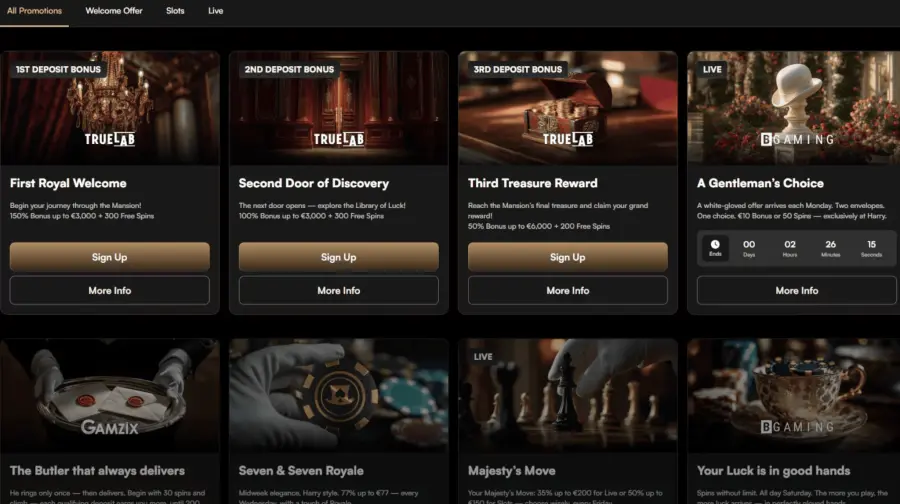Click the Majesty's Move chess image
This screenshot has height=504, width=900.
point(568,395)
